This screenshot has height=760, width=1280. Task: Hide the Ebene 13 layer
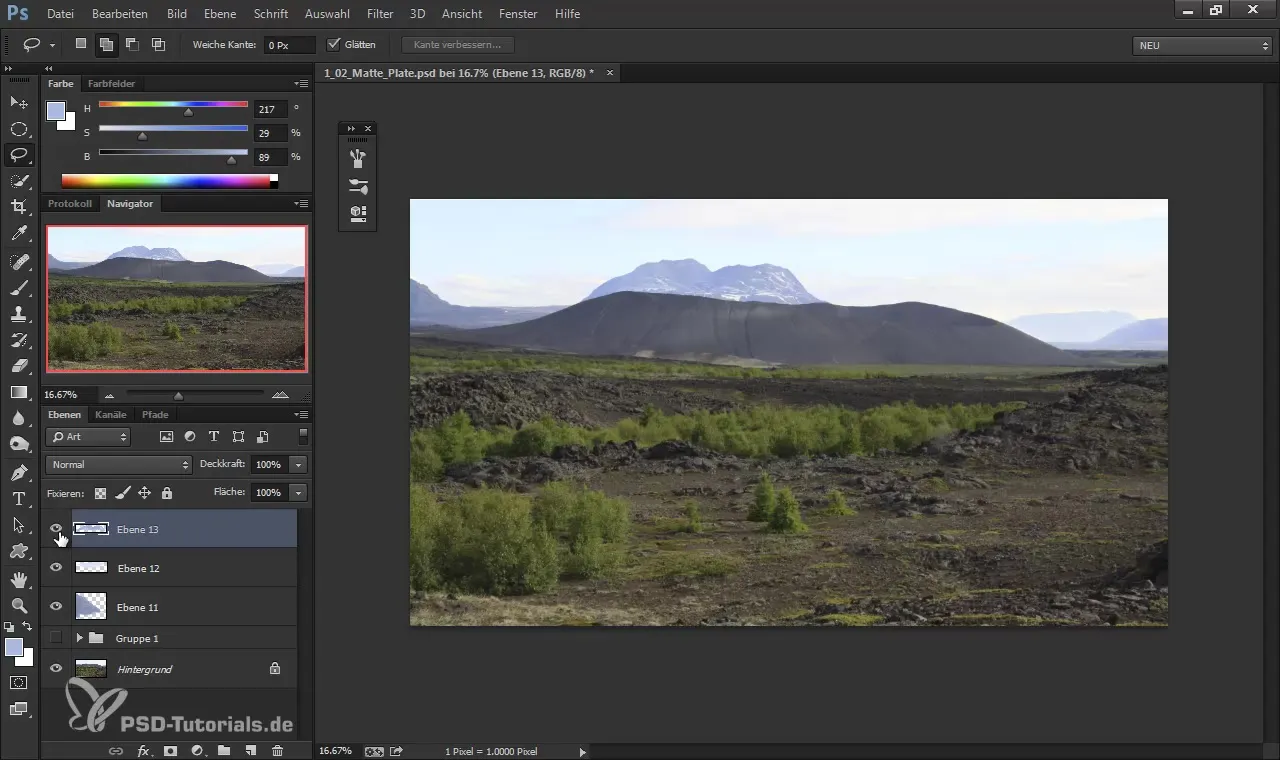point(56,529)
